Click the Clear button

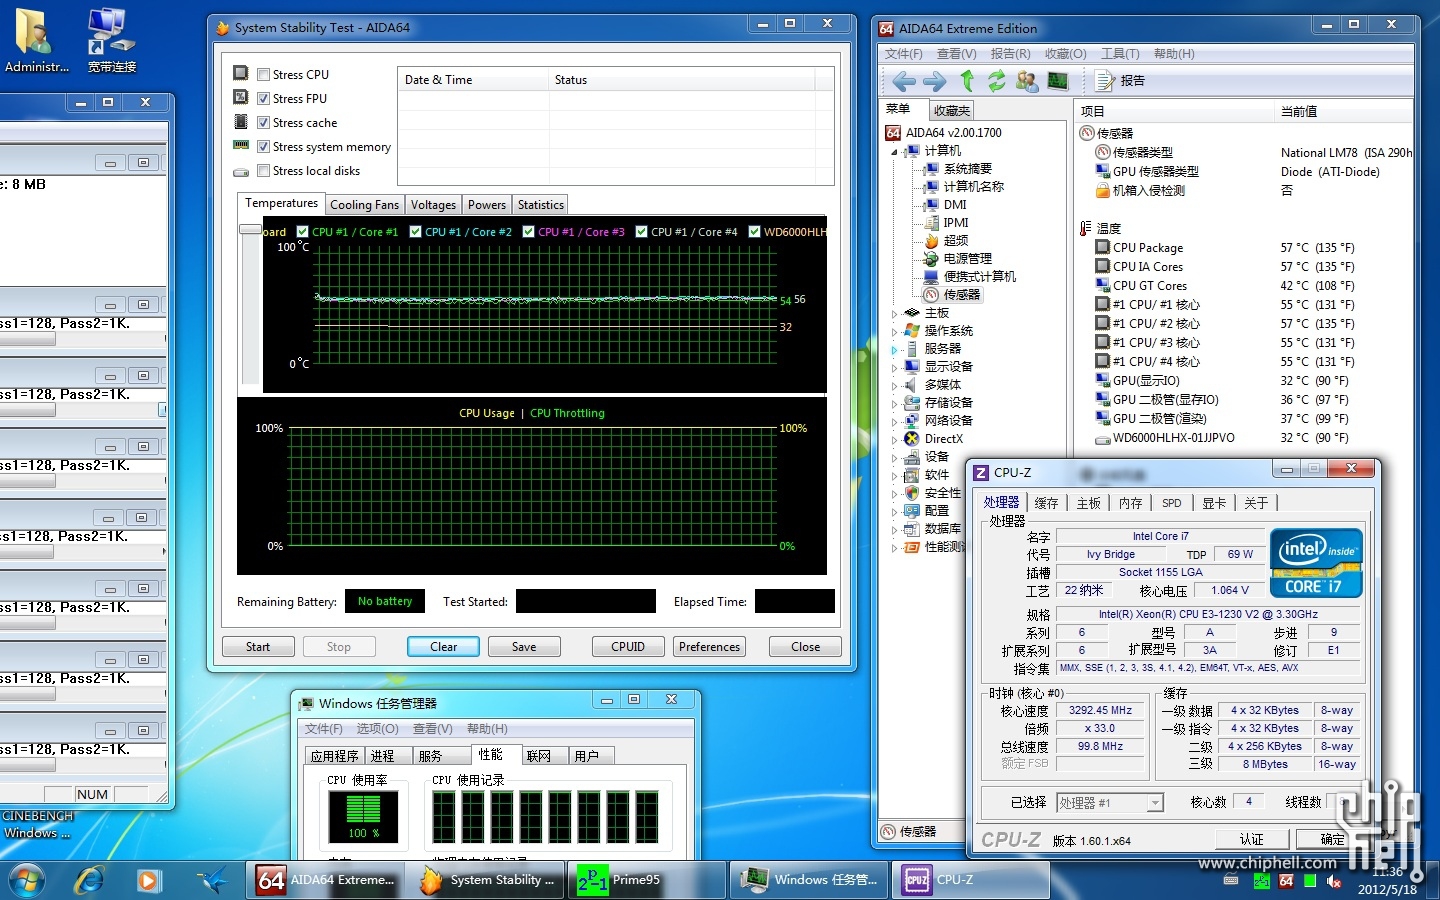click(443, 647)
